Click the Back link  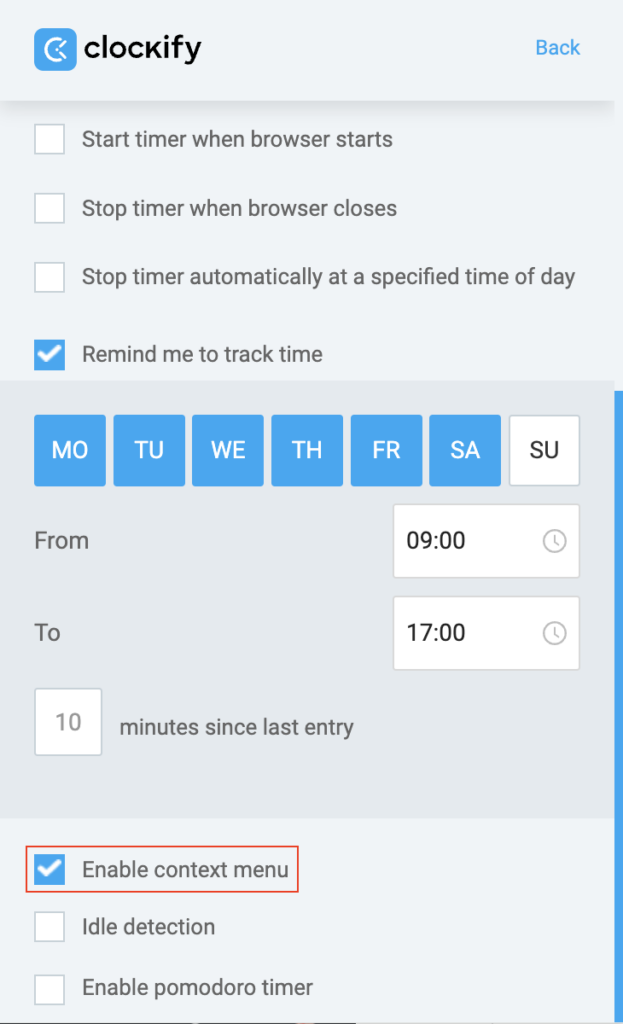557,48
